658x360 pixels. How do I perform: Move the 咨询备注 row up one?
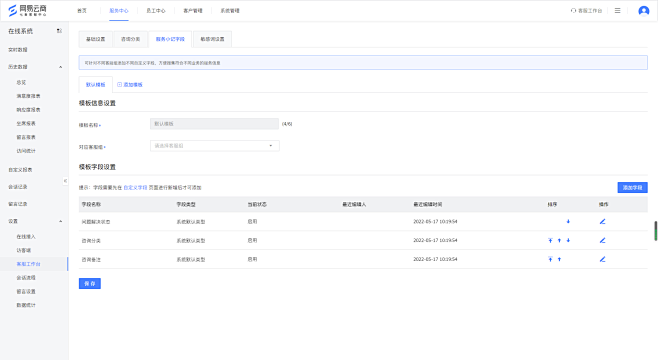(x=559, y=259)
